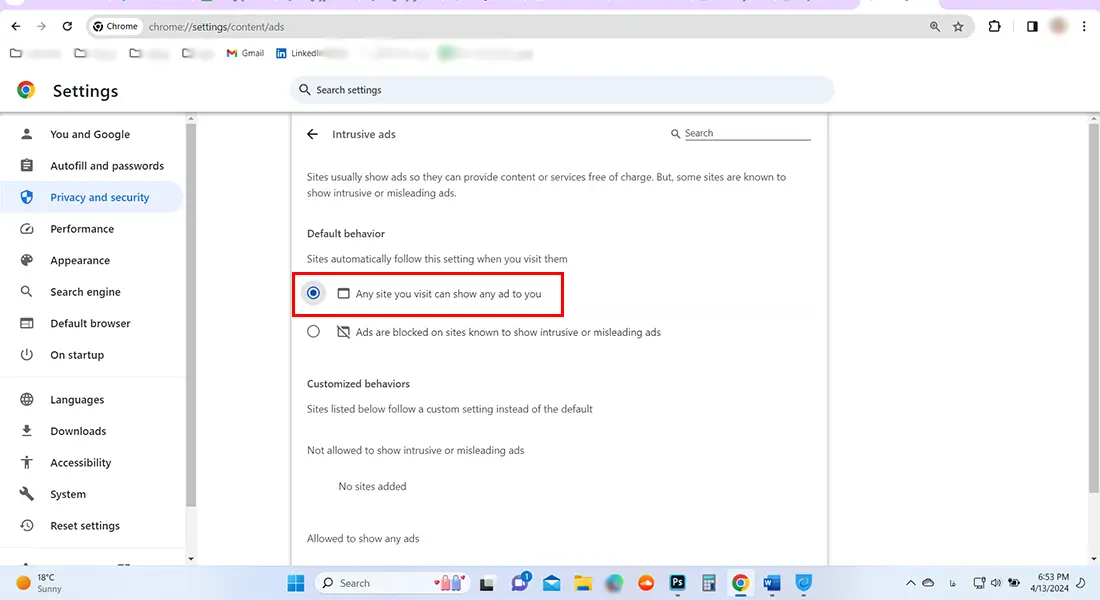Open the You and Google section

[x=90, y=135]
